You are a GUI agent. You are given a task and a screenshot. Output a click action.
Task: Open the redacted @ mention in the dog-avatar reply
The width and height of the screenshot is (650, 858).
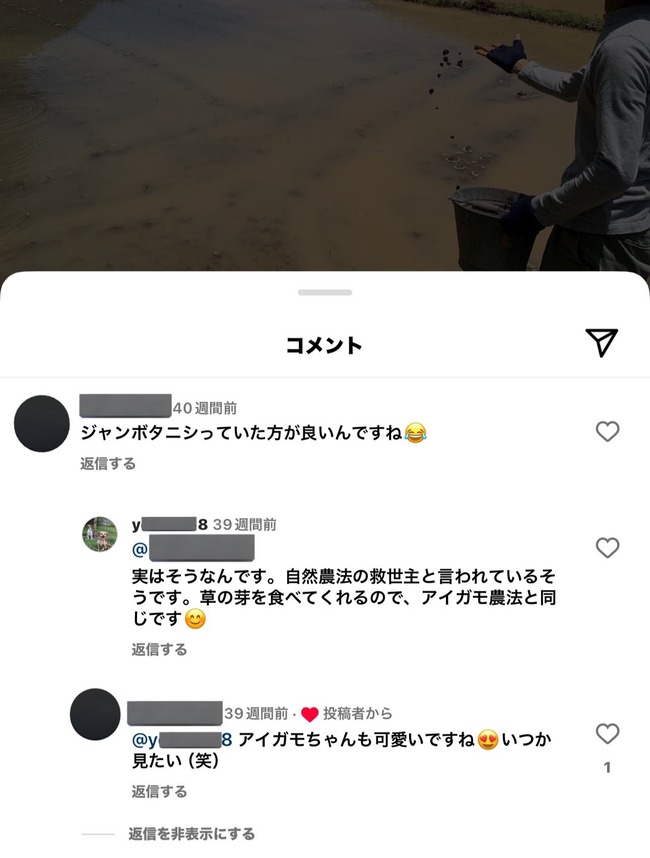click(193, 549)
